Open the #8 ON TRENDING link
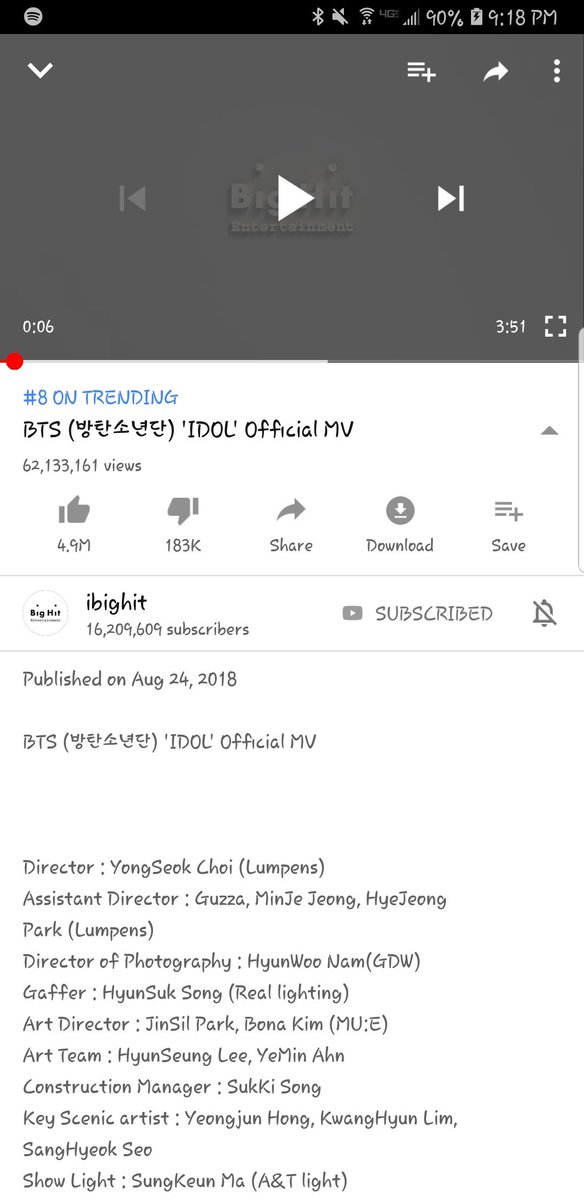Image resolution: width=584 pixels, height=1200 pixels. coord(100,397)
